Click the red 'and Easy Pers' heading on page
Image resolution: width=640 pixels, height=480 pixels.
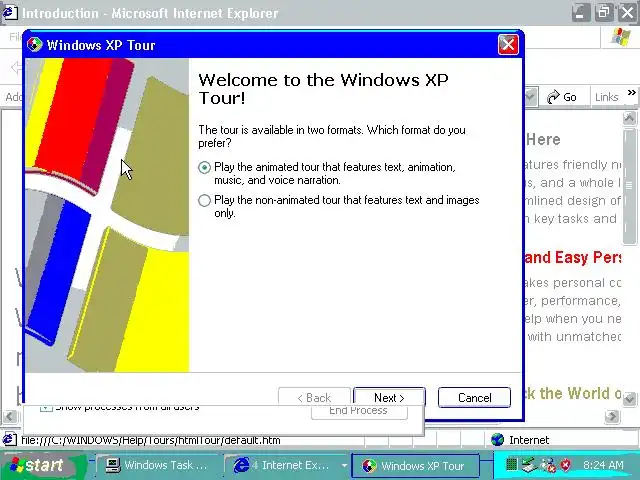573,258
